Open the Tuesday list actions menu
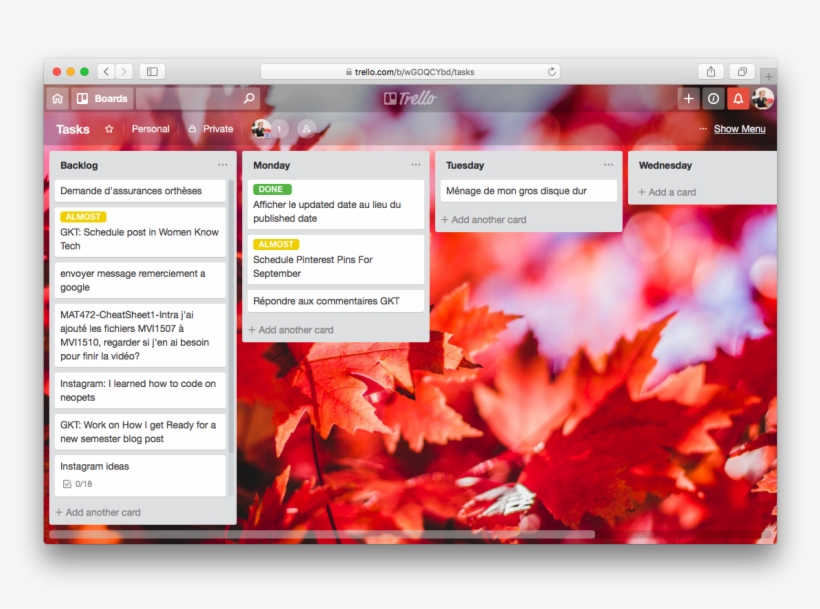The image size is (820, 609). click(608, 164)
